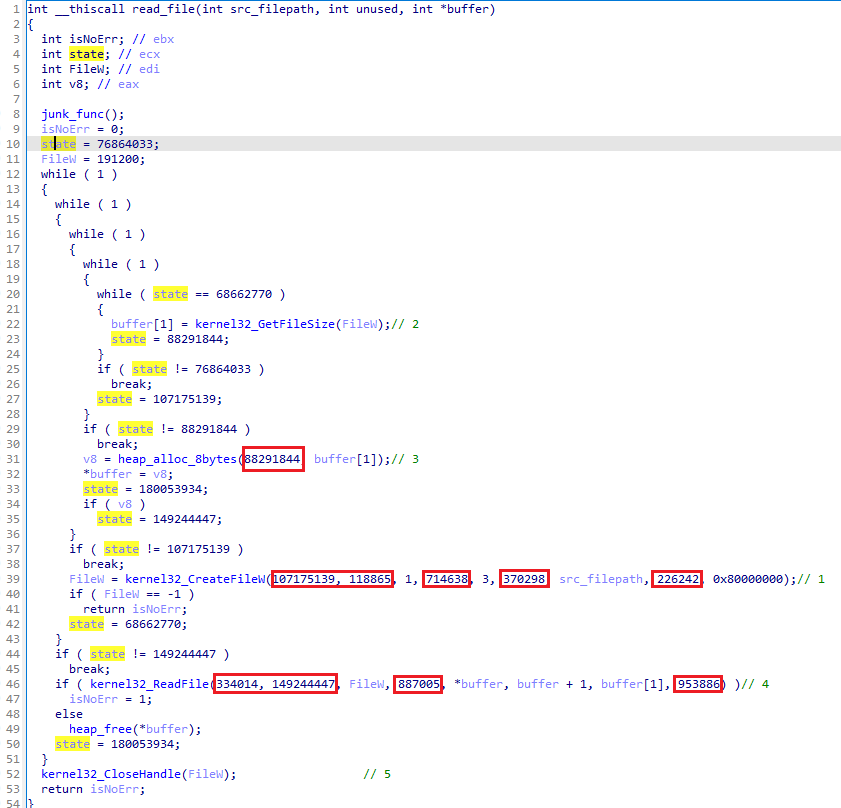Select 68662770 in the while condition on line 20
Viewport: 841px width, 808px height.
[x=244, y=294]
